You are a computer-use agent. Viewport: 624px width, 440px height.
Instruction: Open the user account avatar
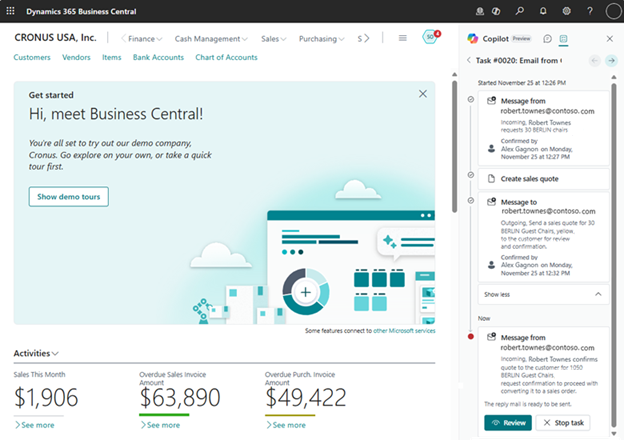click(x=612, y=11)
